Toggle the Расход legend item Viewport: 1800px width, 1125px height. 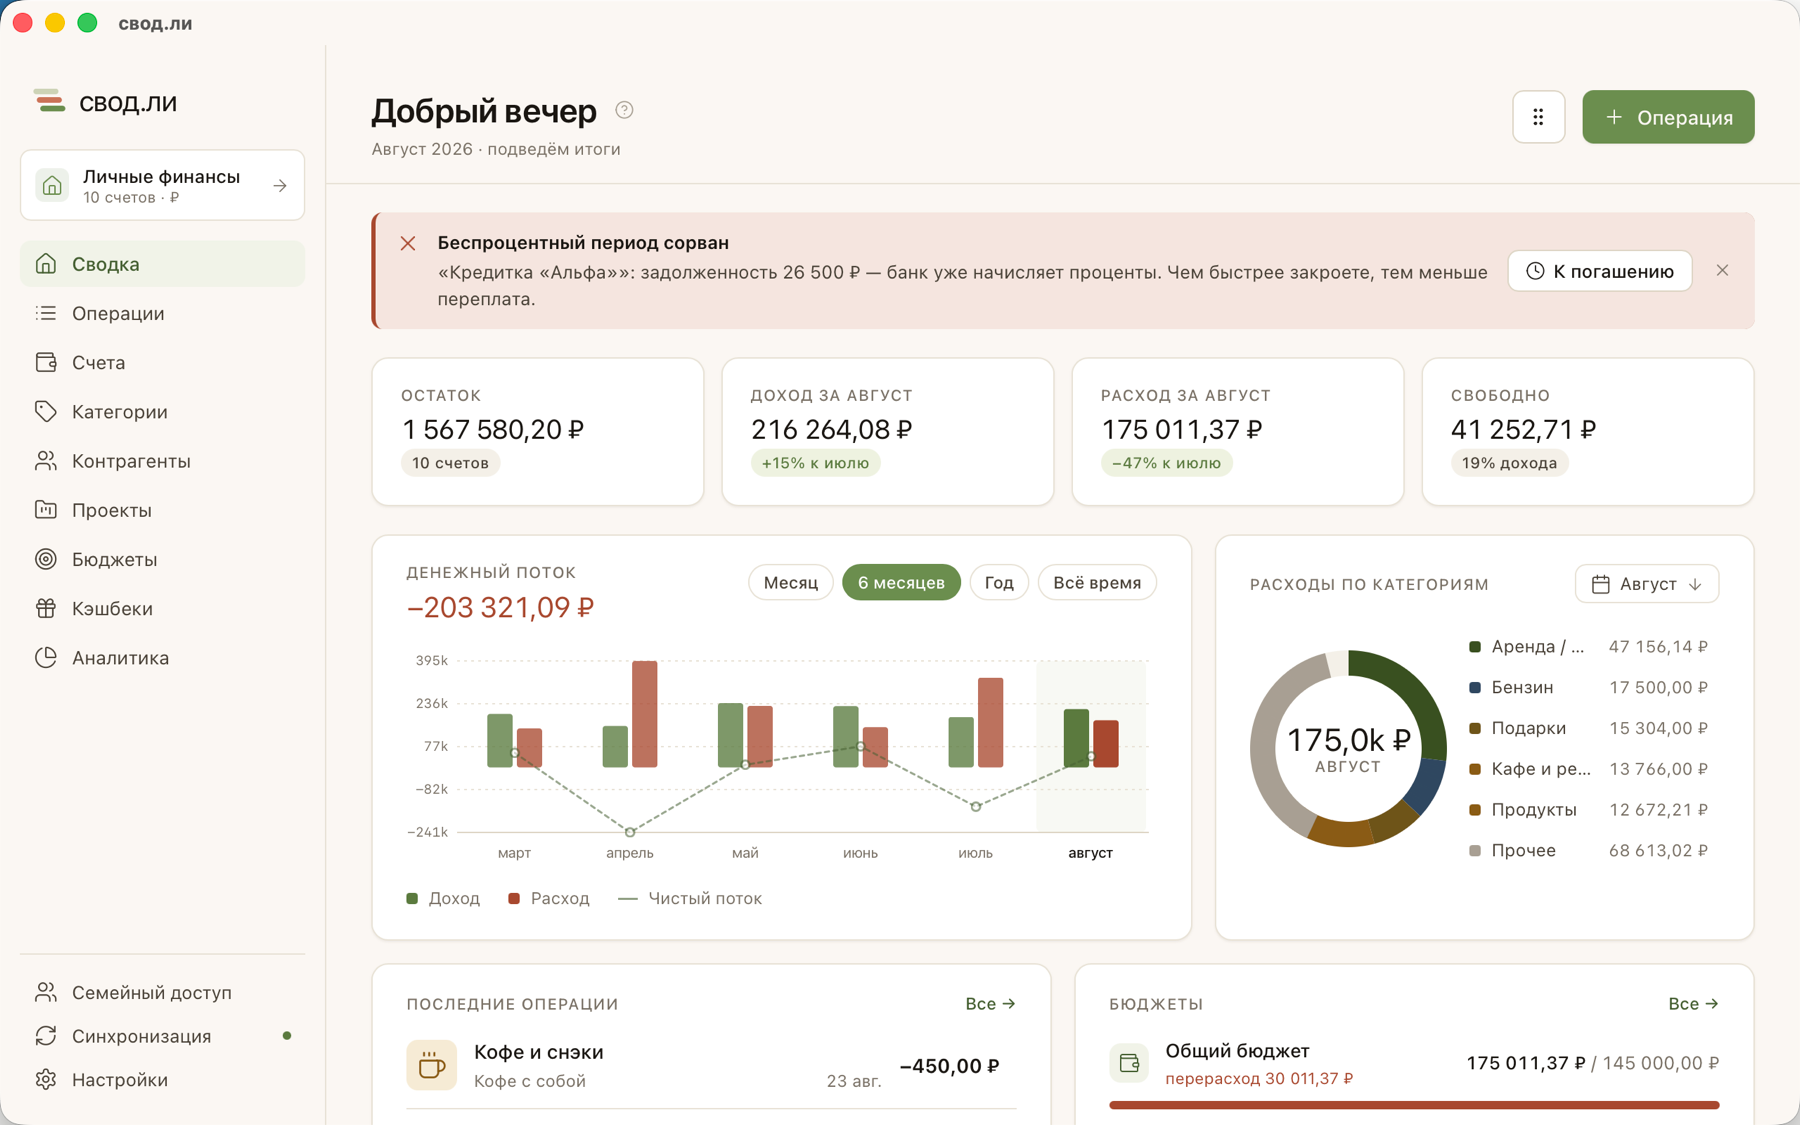pos(549,898)
